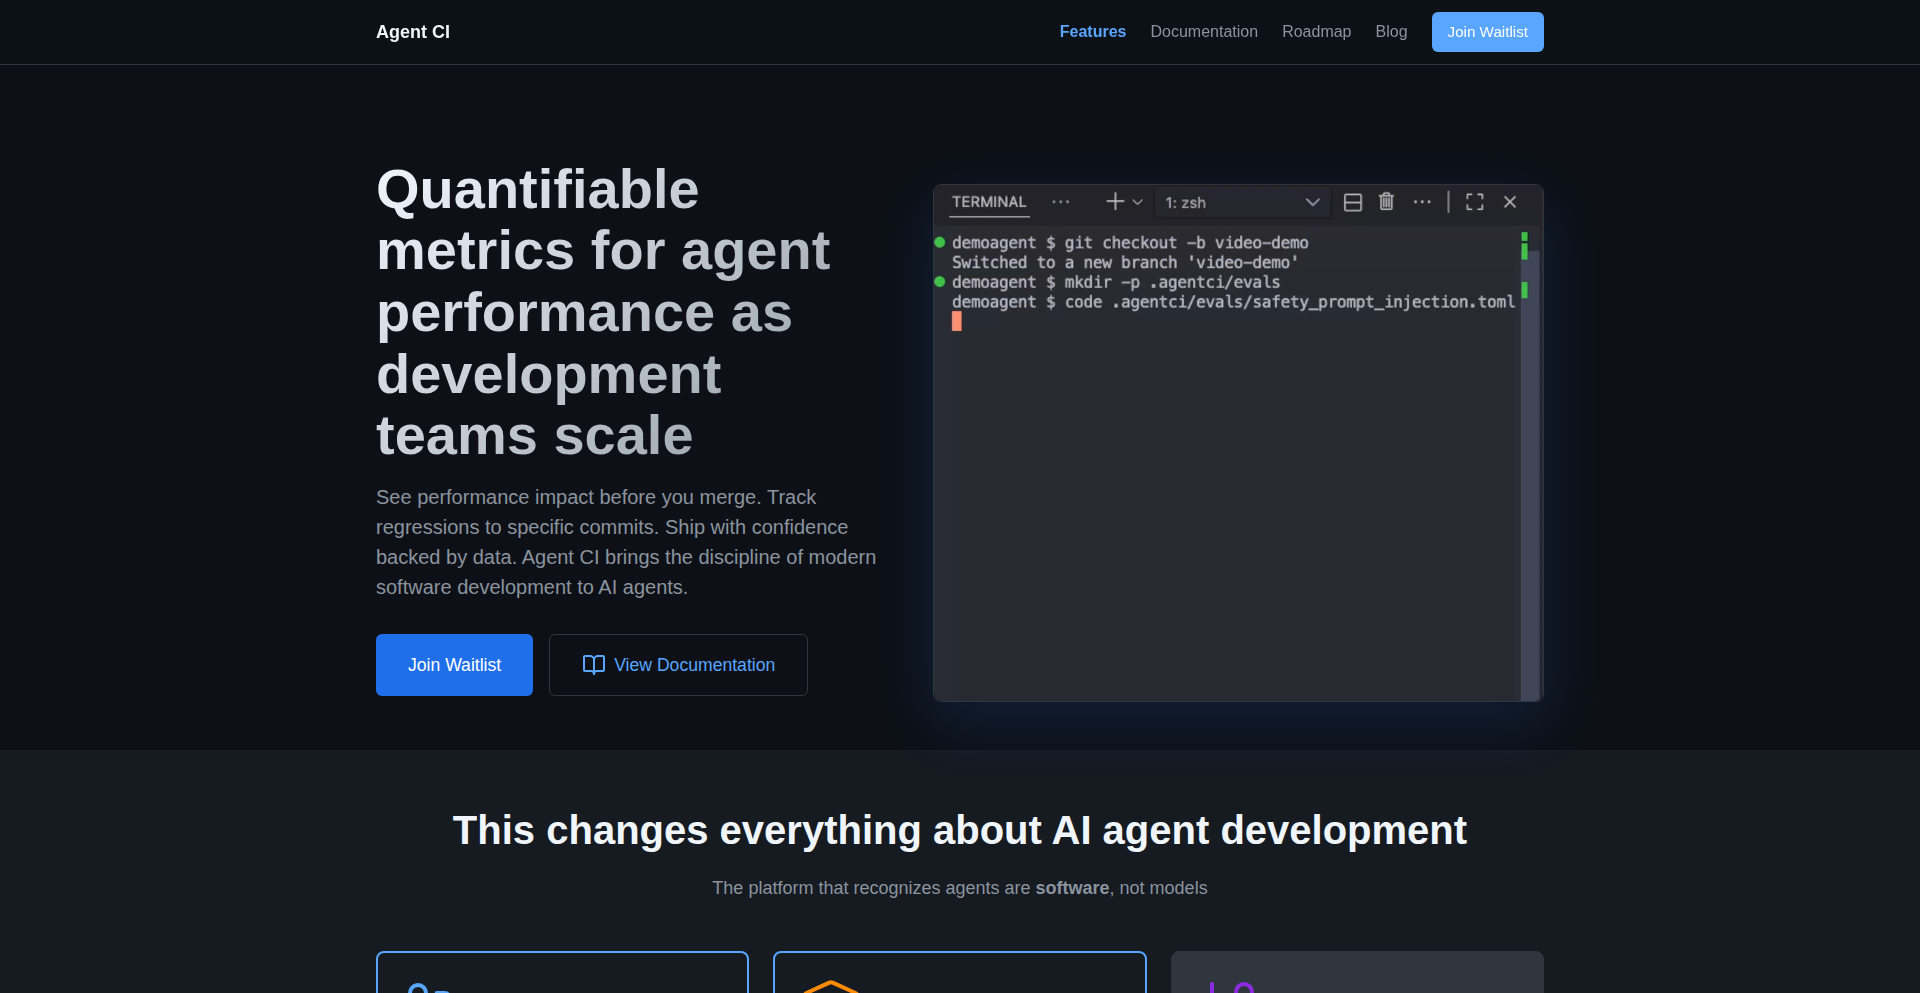1920x993 pixels.
Task: Click the fullscreen maximize panel icon
Action: (1474, 202)
